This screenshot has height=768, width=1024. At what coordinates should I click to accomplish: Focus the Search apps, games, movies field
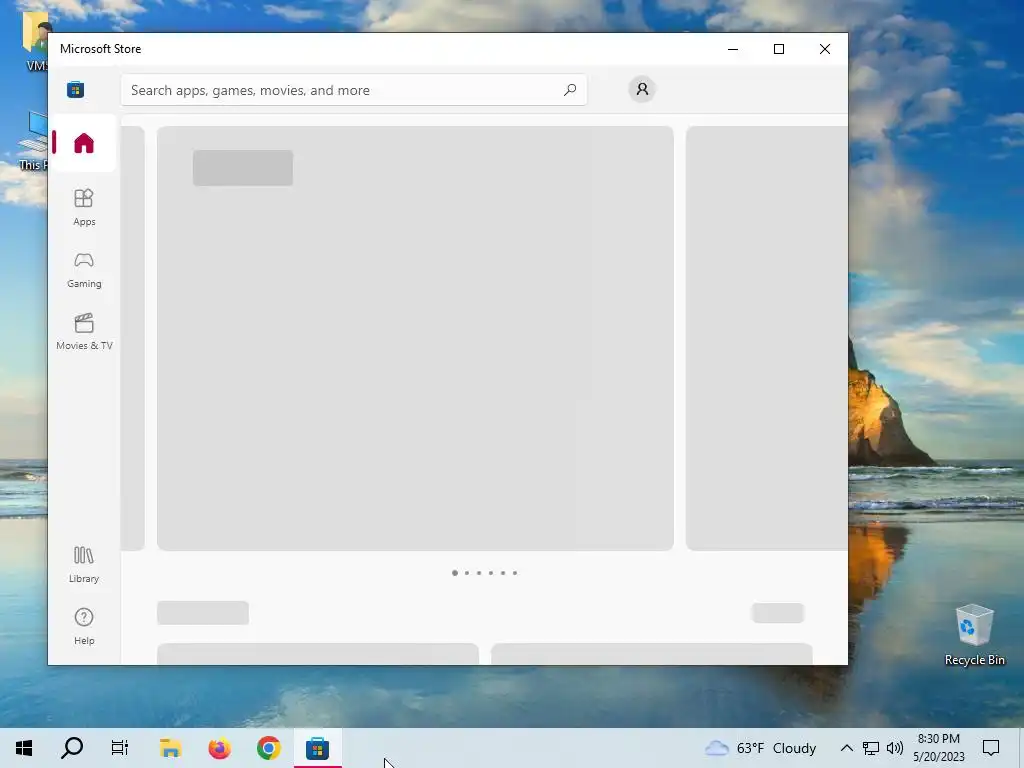353,90
